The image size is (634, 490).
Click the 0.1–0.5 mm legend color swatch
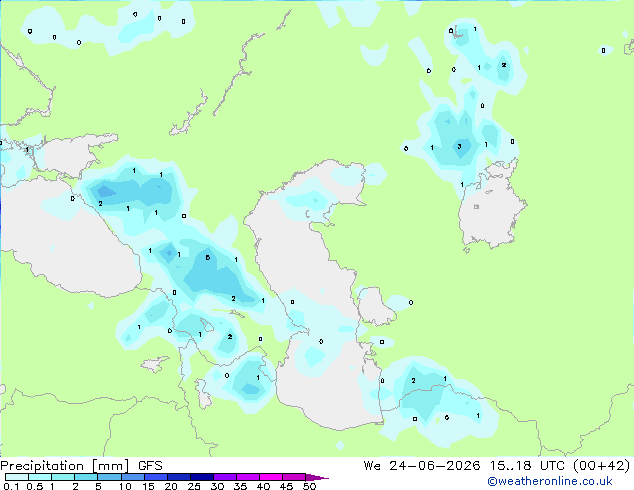17,477
